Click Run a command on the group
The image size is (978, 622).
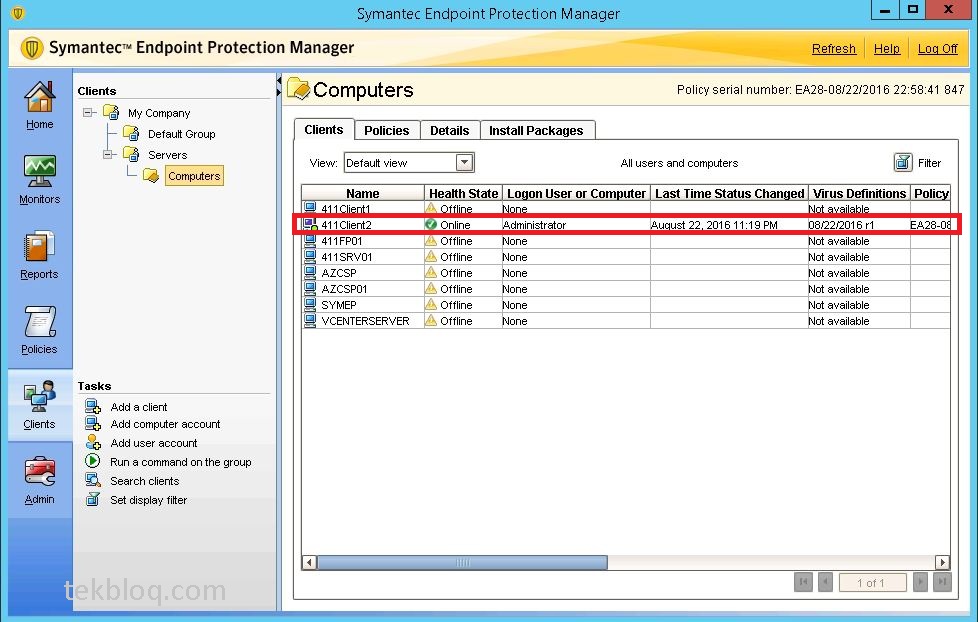pyautogui.click(x=181, y=462)
